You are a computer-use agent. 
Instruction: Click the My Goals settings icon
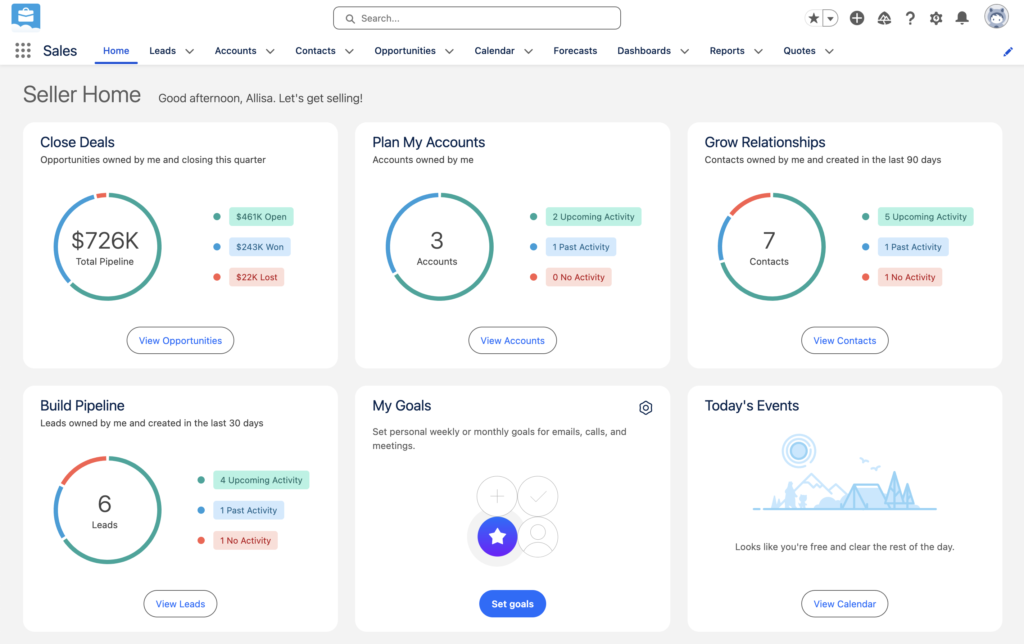click(x=646, y=407)
